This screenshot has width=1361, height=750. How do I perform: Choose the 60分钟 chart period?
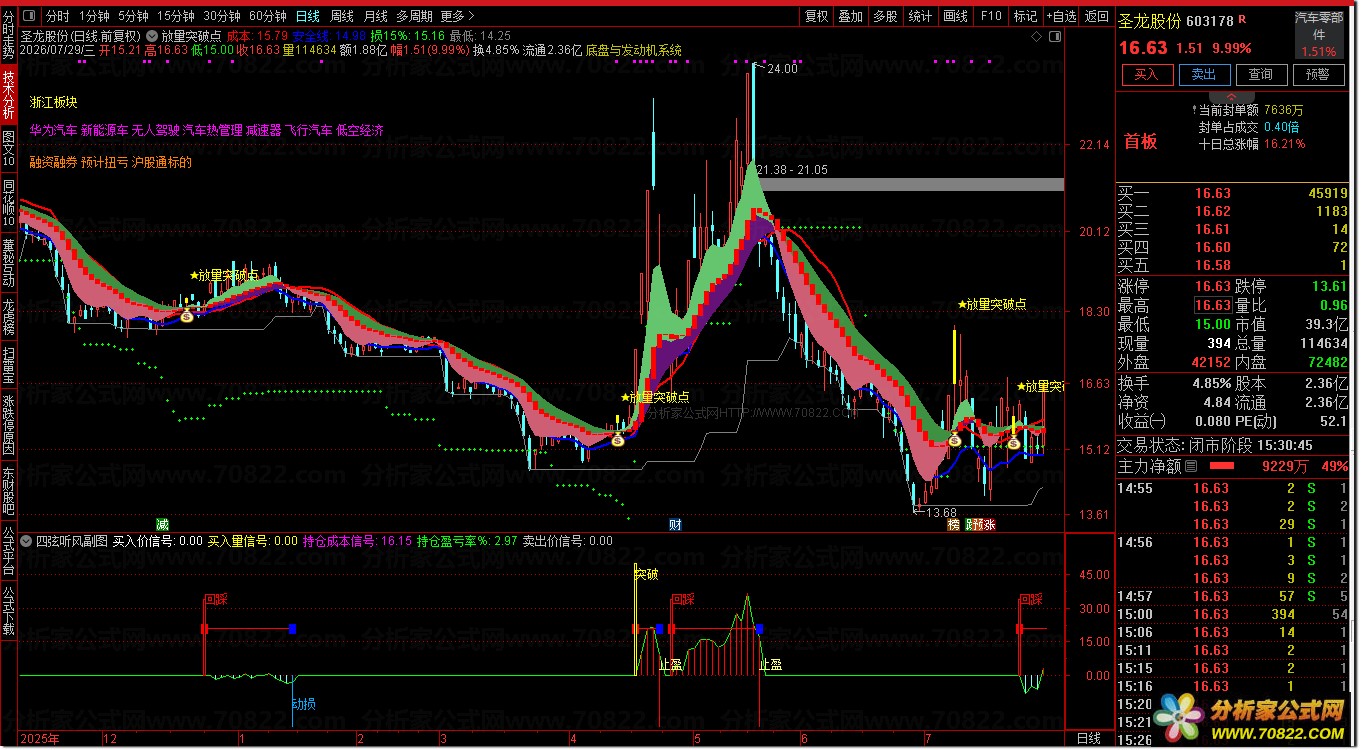coord(268,16)
